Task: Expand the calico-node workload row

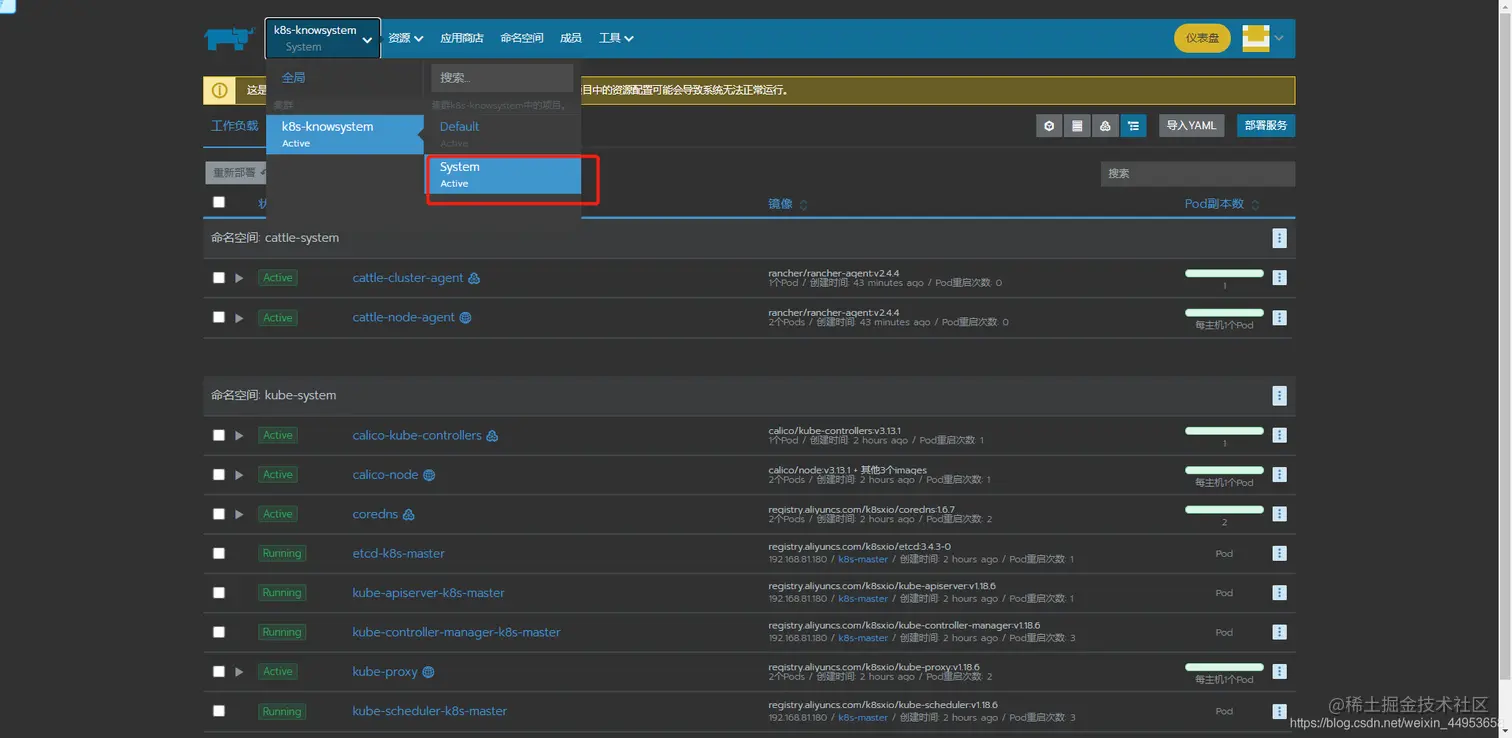Action: click(239, 475)
